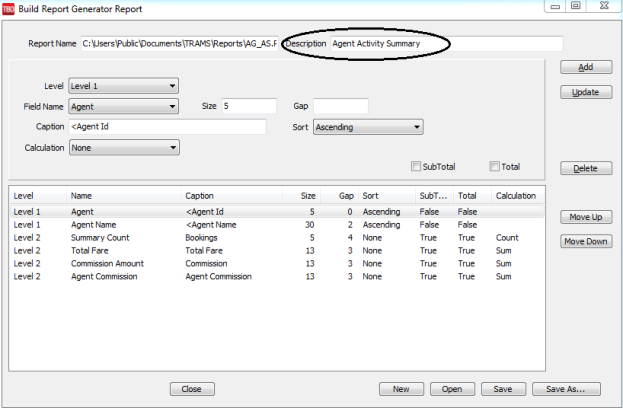The image size is (623, 408).
Task: Select the Summary Count row
Action: coord(277,238)
